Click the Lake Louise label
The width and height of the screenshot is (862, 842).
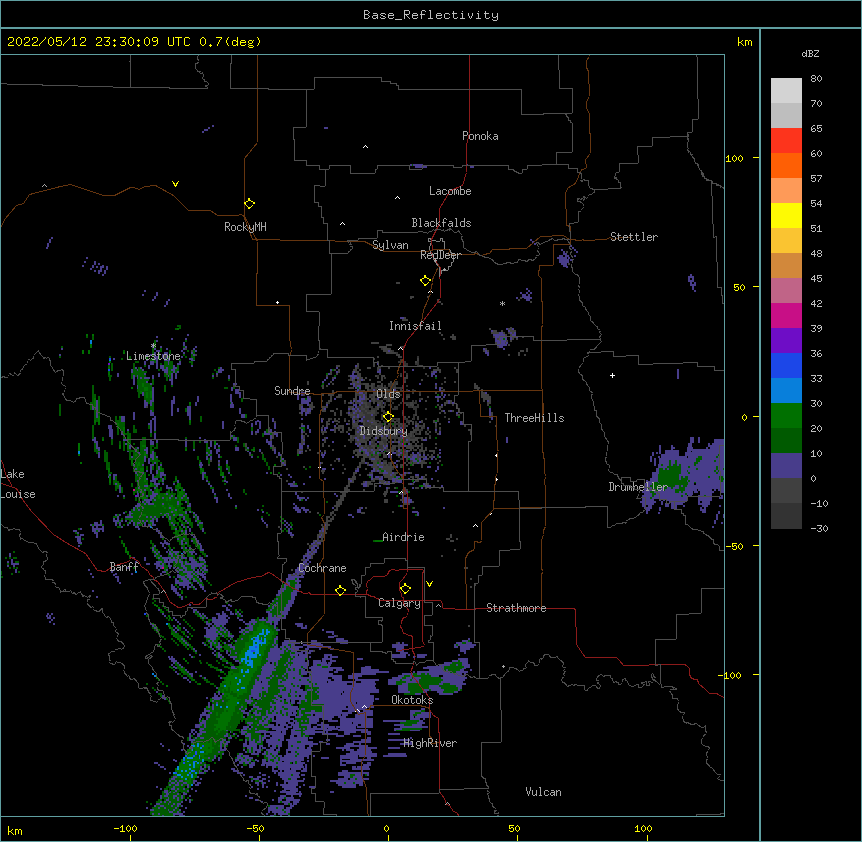click(x=18, y=484)
